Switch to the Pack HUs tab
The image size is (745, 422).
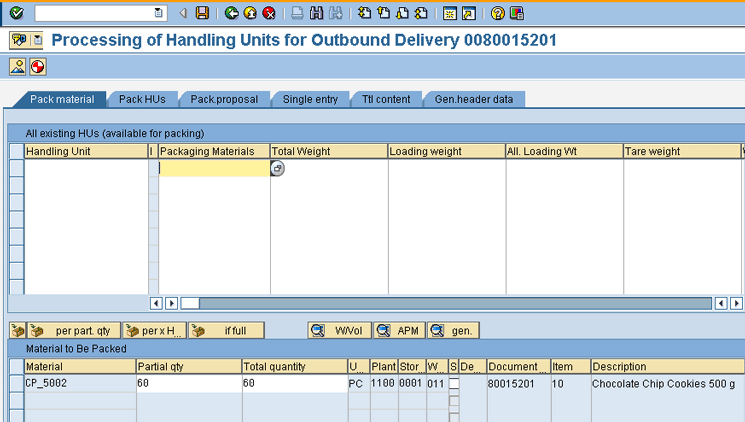tap(142, 99)
